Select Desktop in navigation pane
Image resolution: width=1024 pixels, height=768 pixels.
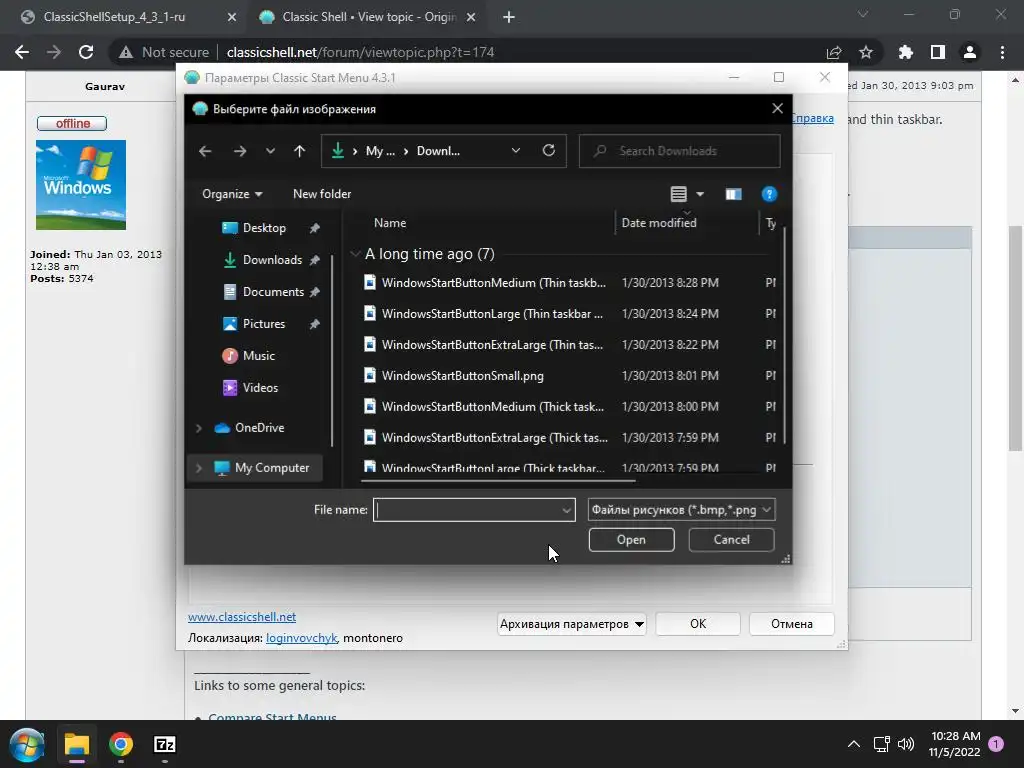point(264,228)
